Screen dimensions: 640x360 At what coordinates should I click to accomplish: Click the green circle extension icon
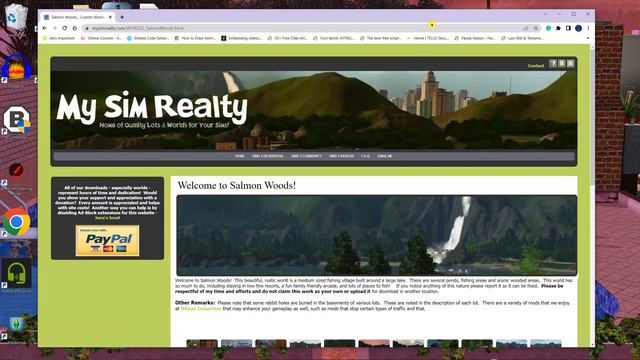pyautogui.click(x=549, y=28)
